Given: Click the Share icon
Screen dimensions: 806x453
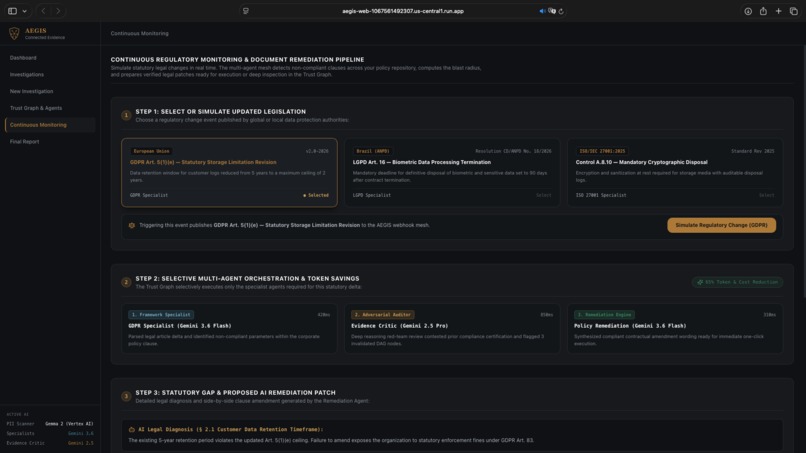Looking at the screenshot, I should 763,11.
